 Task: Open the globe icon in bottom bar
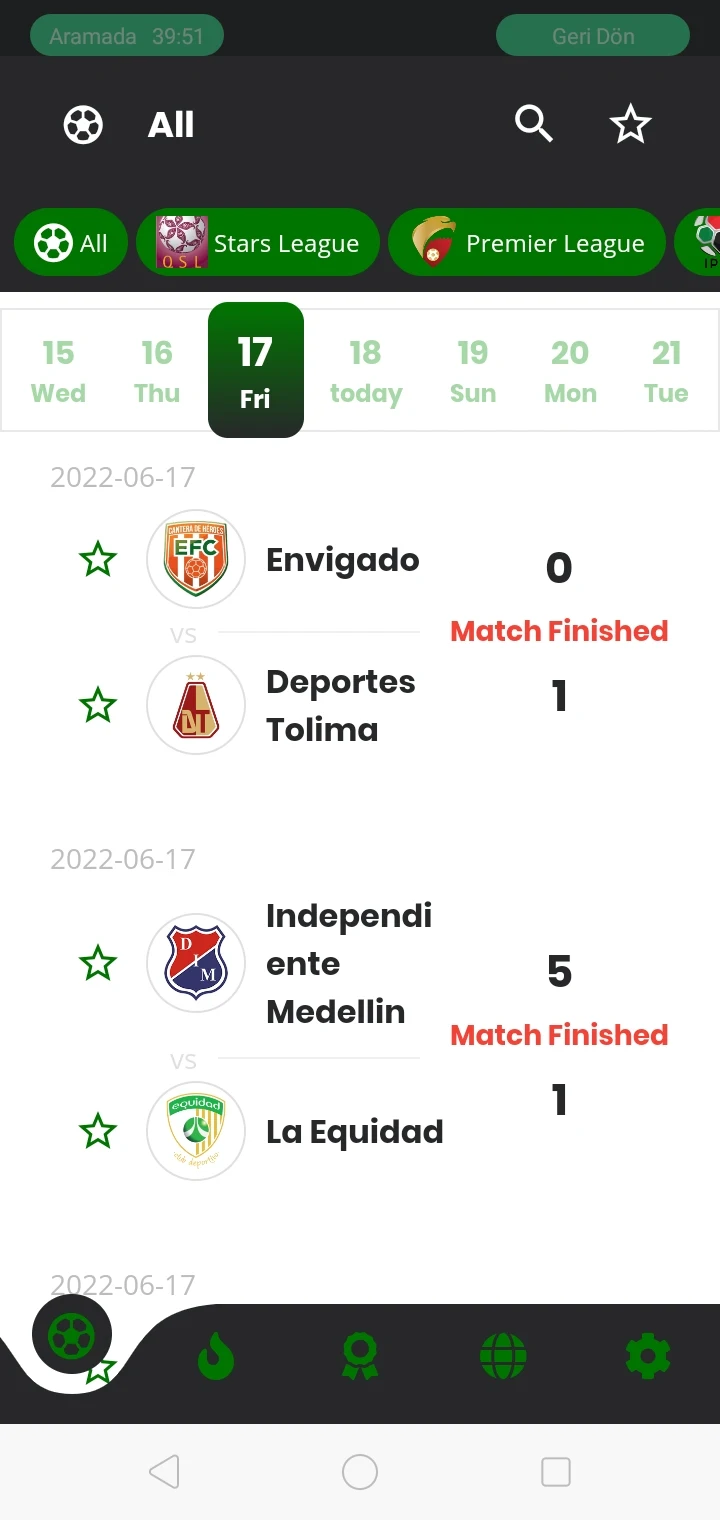[x=503, y=1357]
